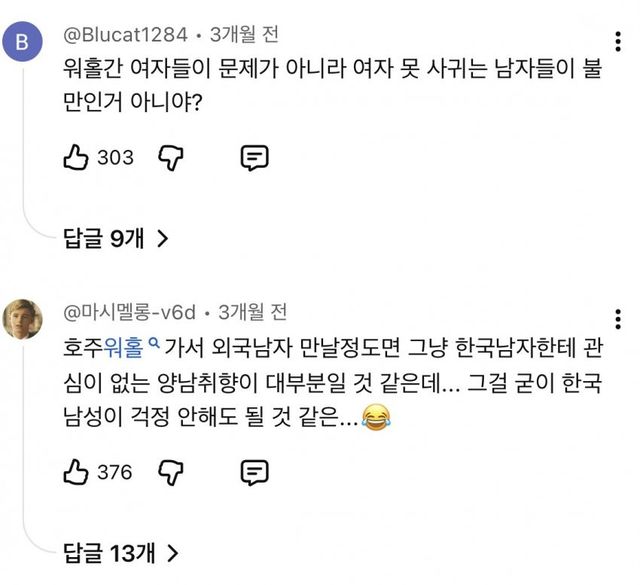Like the comment by @마시멜롱-v6d
640x585 pixels.
(76, 471)
